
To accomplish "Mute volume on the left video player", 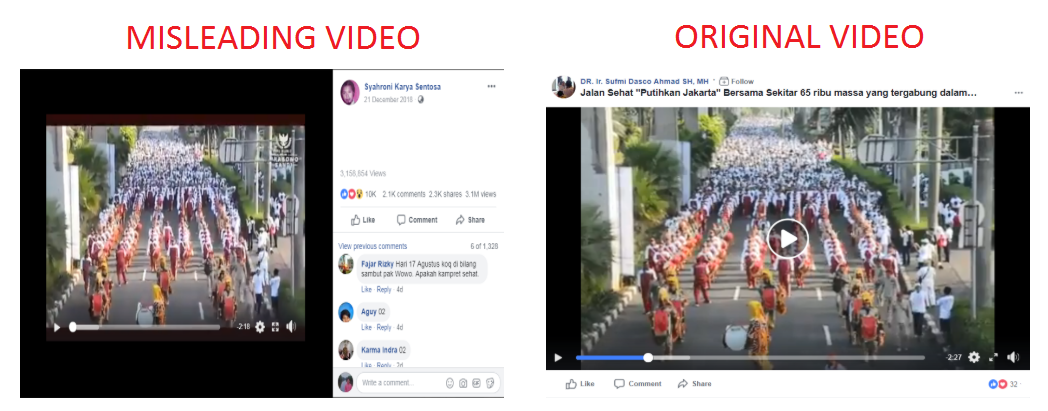I will [291, 327].
